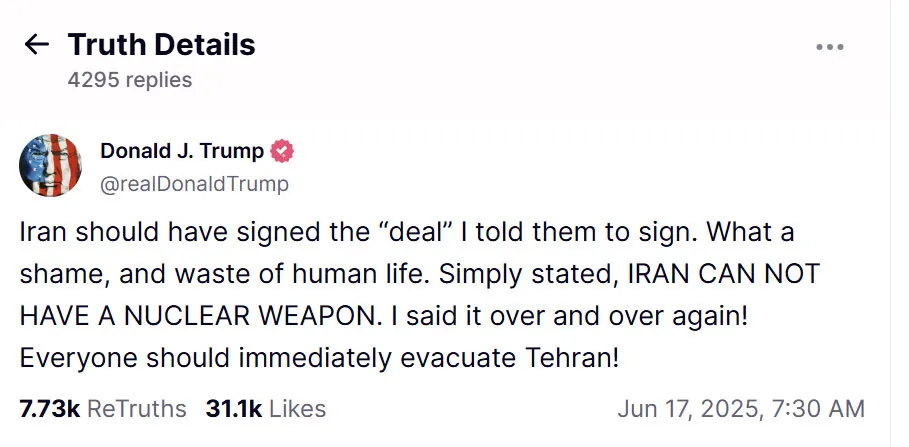The height and width of the screenshot is (447, 909).
Task: Click 'I said it over and over again!'
Action: pos(569,317)
